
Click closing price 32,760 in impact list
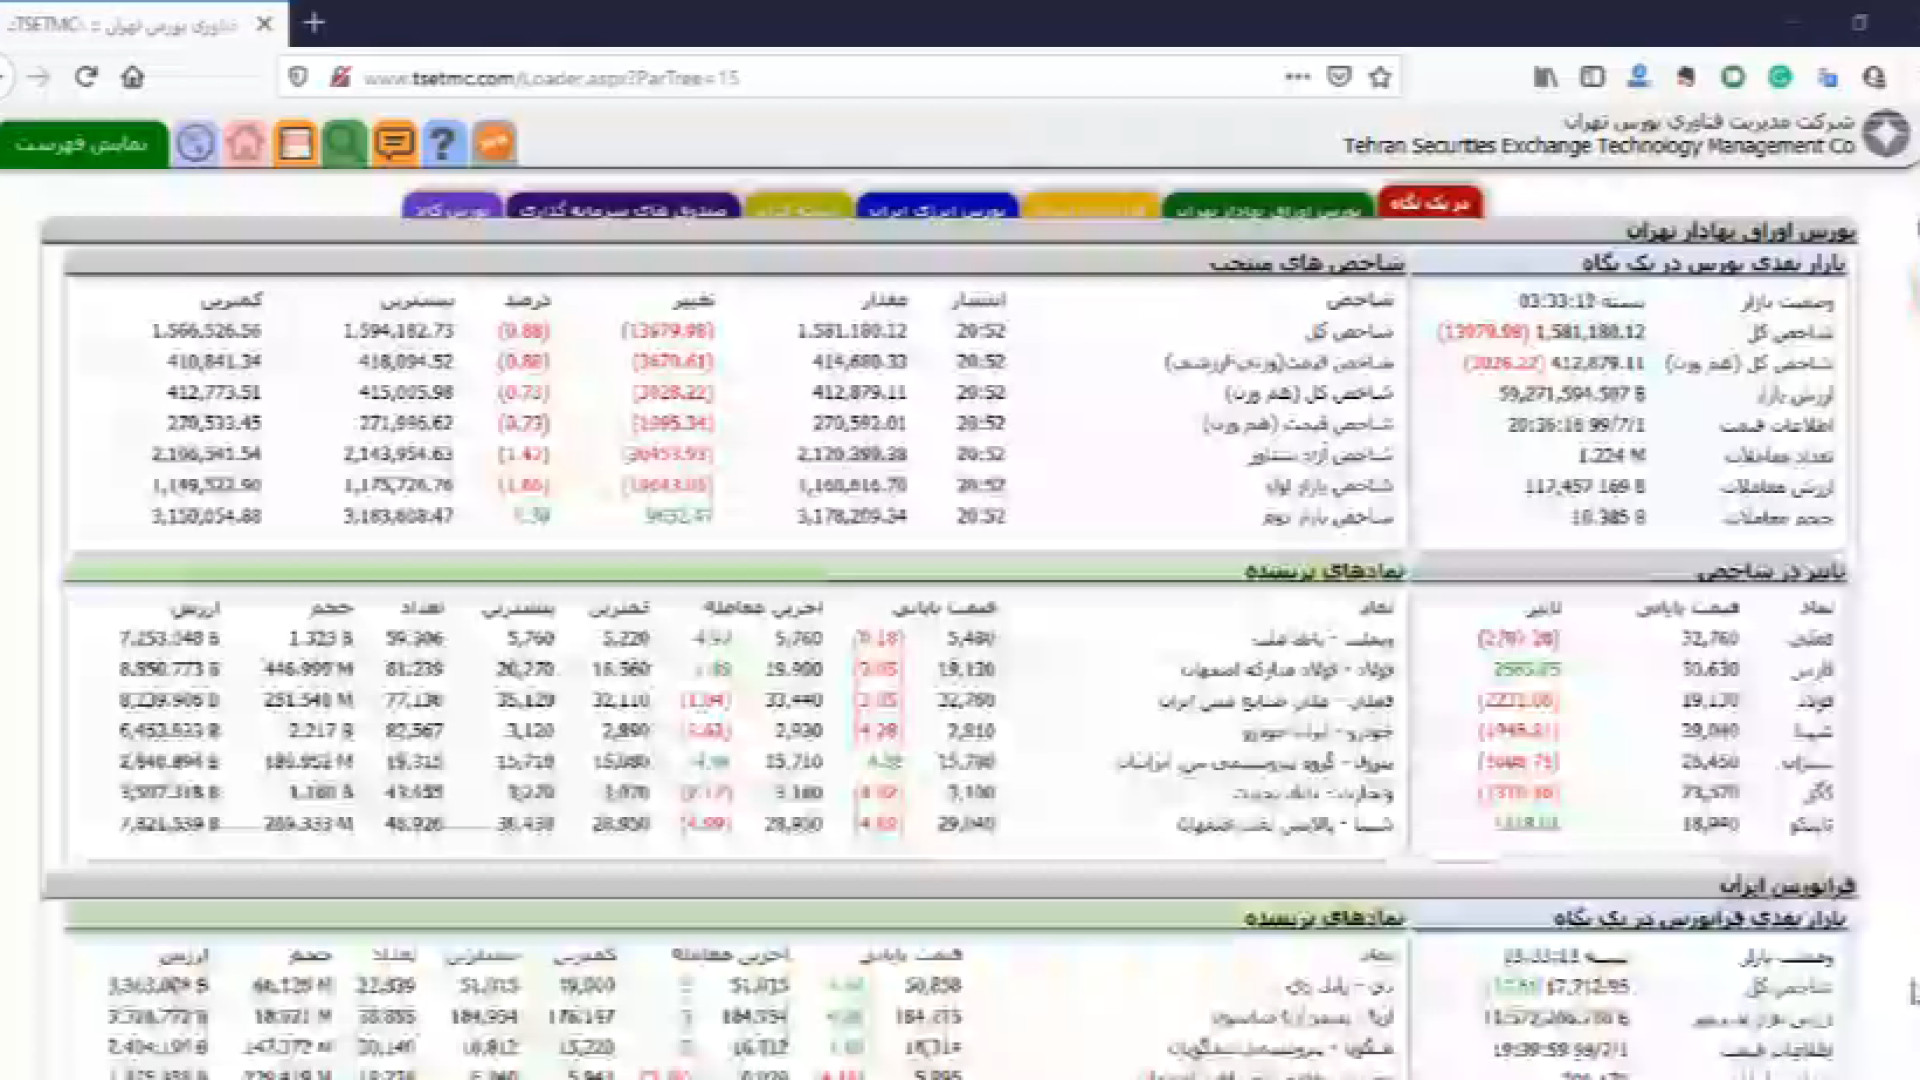[1710, 638]
